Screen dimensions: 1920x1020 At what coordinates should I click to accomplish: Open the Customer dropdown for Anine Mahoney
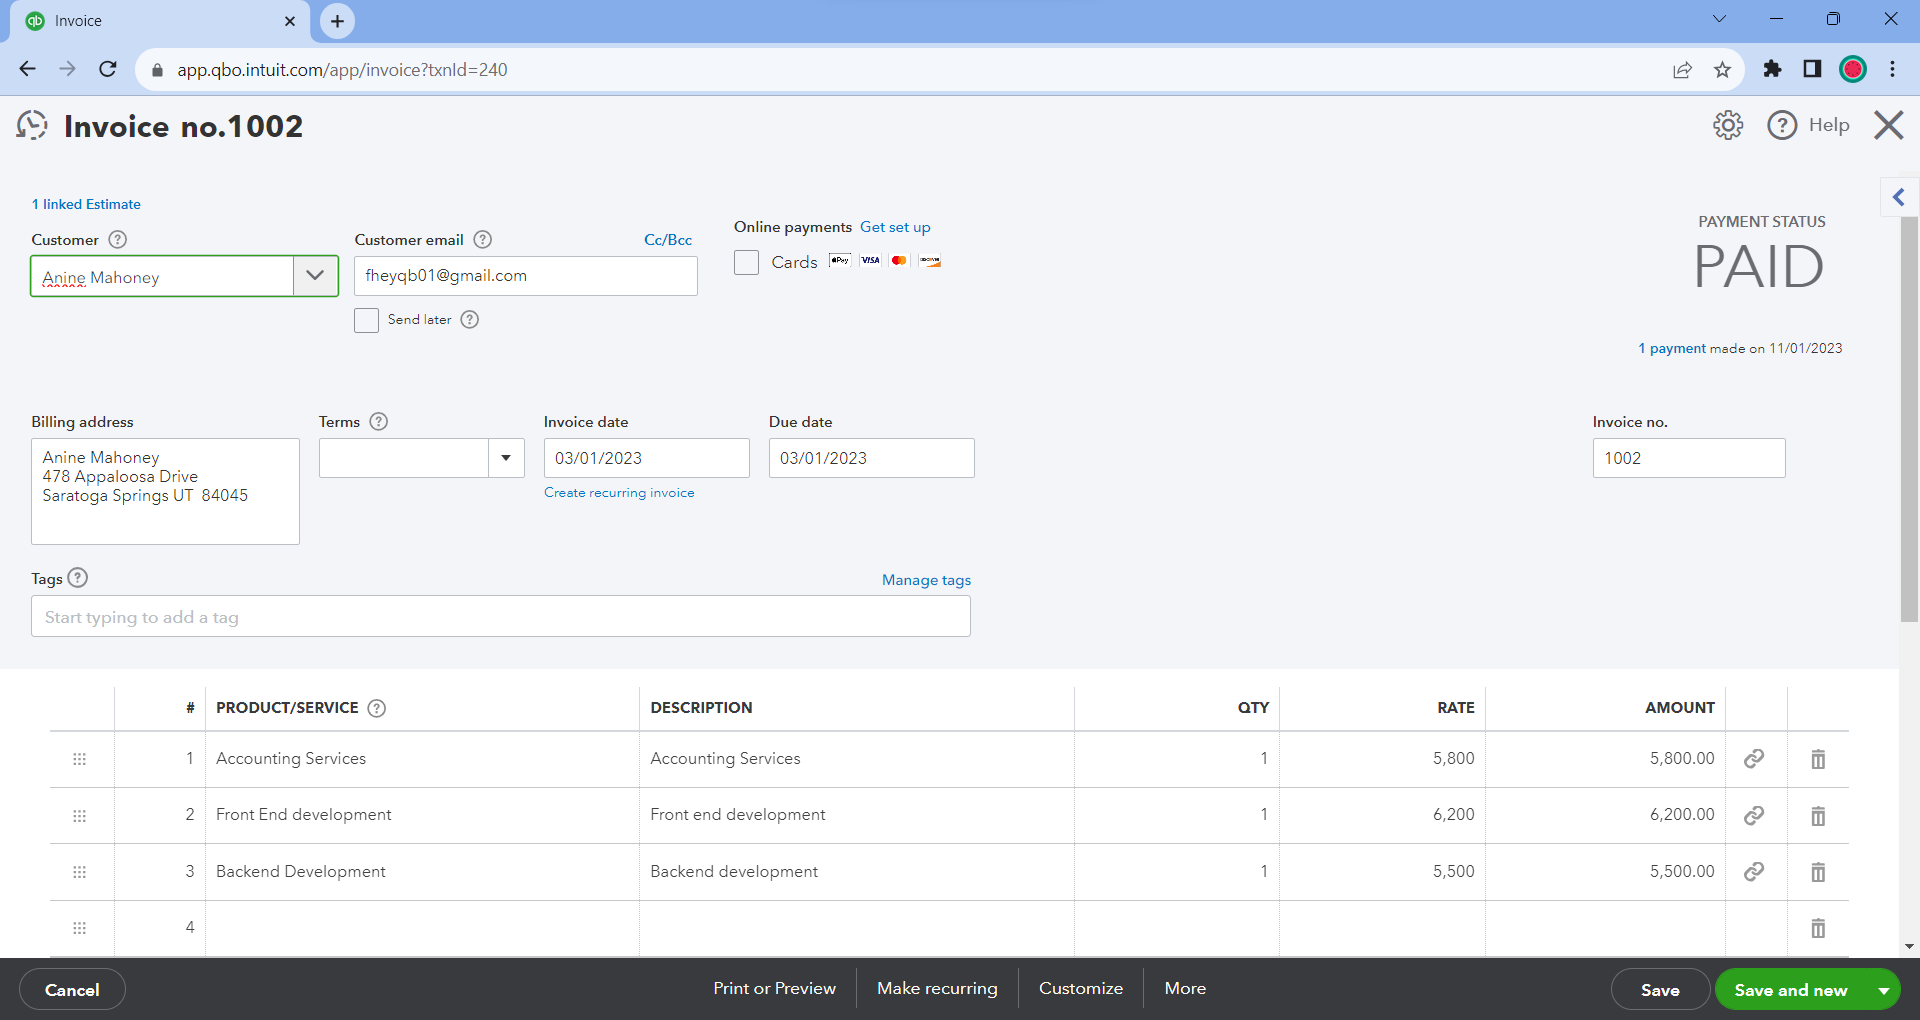pos(315,276)
